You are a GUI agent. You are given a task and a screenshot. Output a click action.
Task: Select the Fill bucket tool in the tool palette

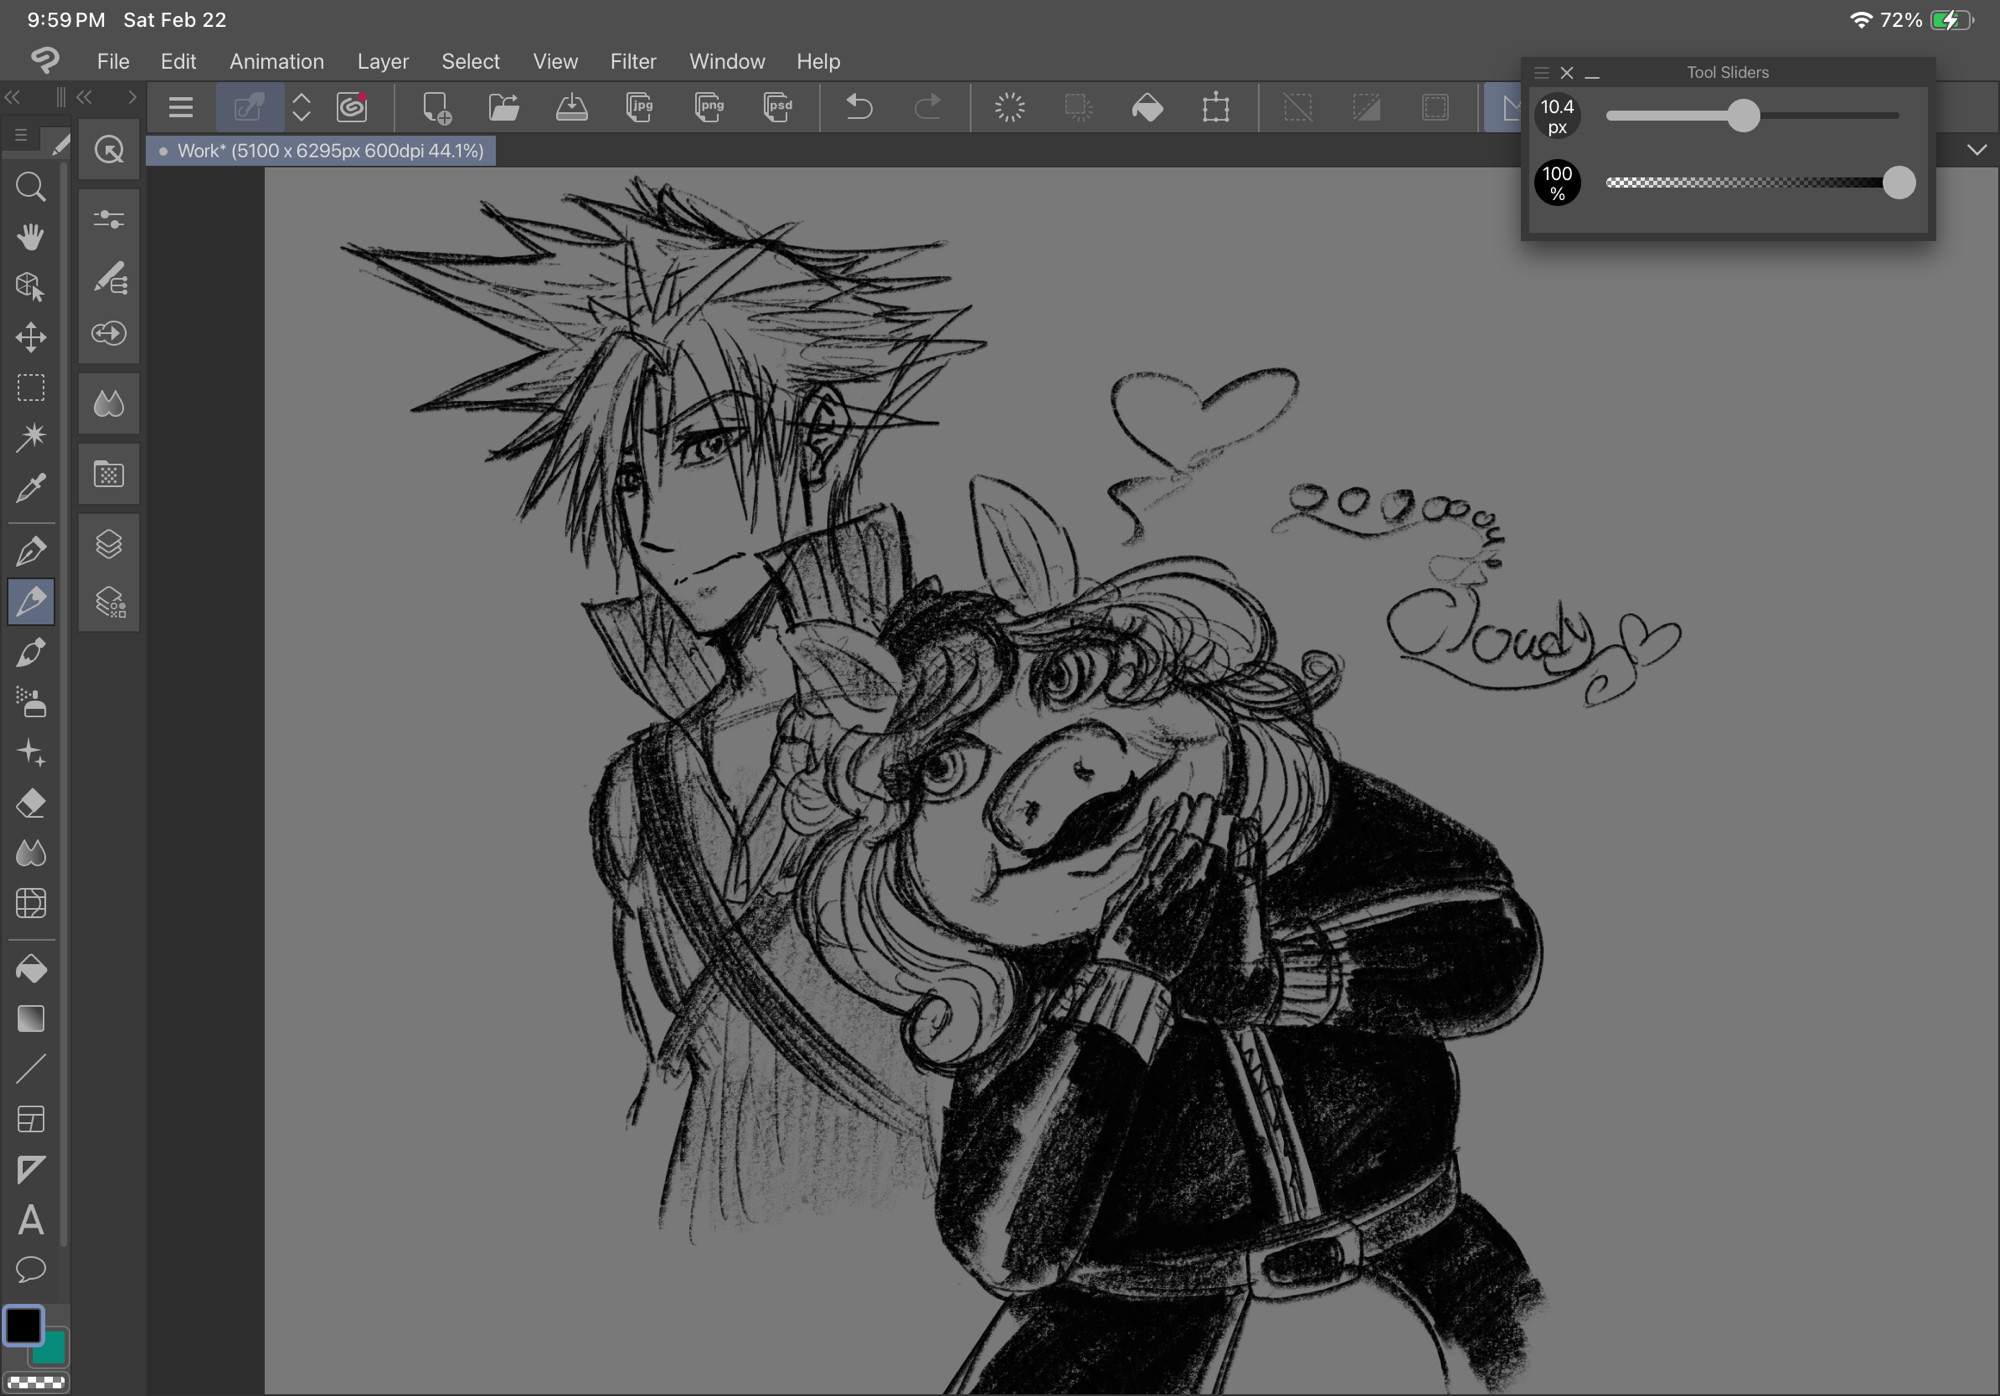(31, 968)
